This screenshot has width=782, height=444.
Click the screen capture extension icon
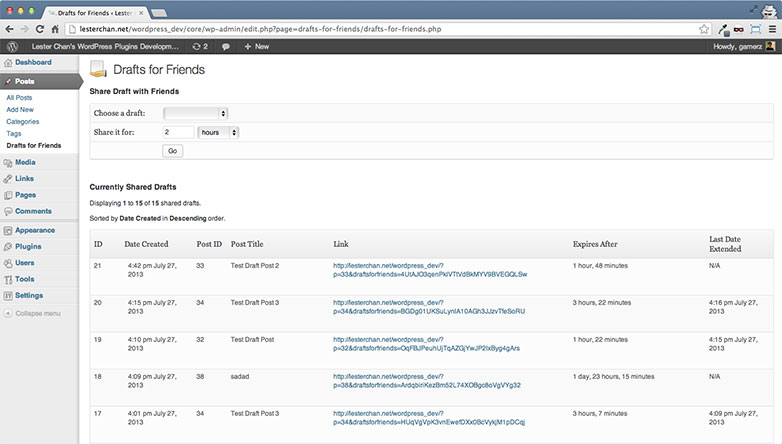(756, 29)
